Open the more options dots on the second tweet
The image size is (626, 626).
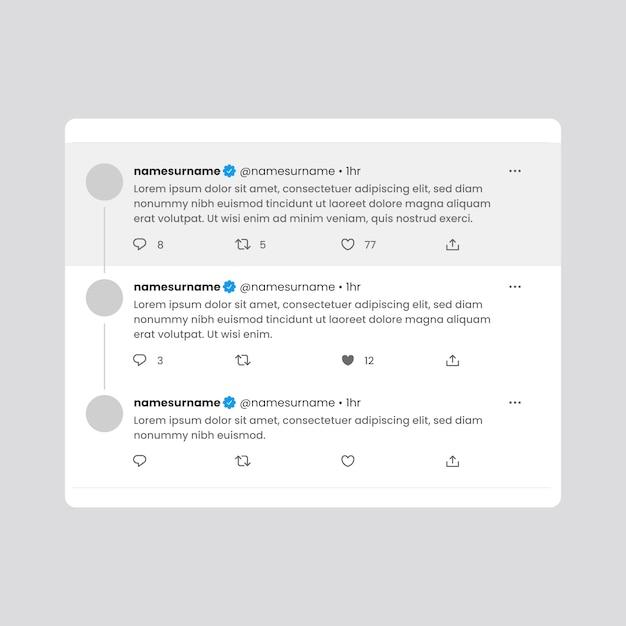click(515, 287)
